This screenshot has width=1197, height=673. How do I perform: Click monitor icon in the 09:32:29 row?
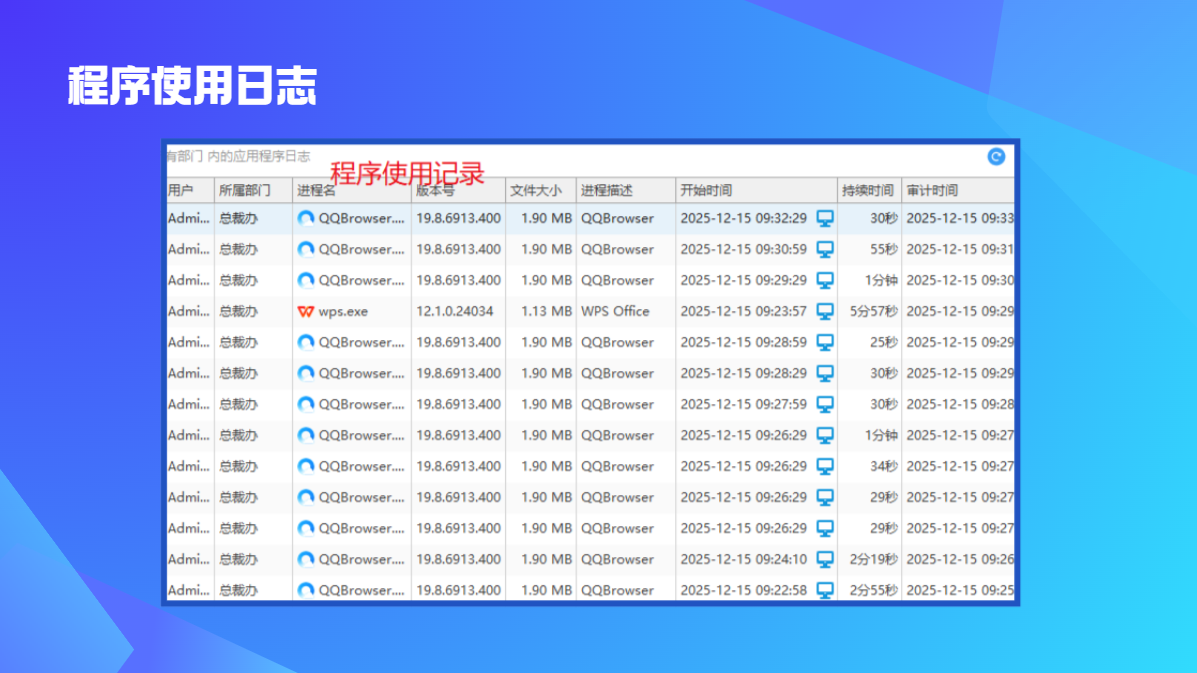pos(825,218)
